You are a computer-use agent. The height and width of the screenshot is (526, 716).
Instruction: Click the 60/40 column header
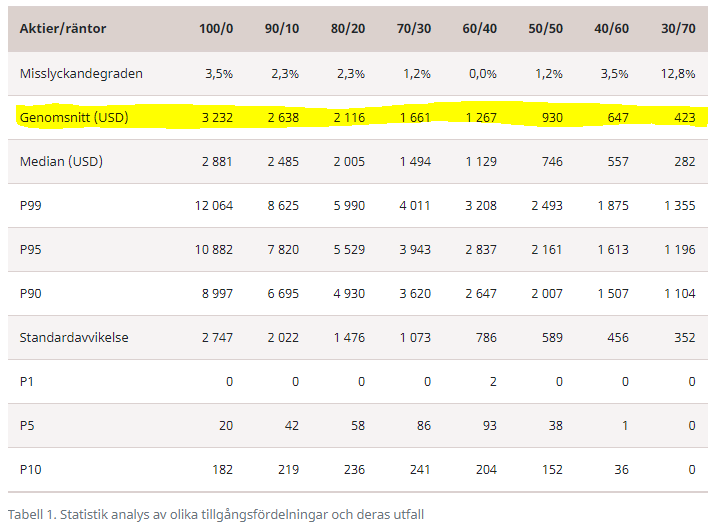[x=479, y=28]
